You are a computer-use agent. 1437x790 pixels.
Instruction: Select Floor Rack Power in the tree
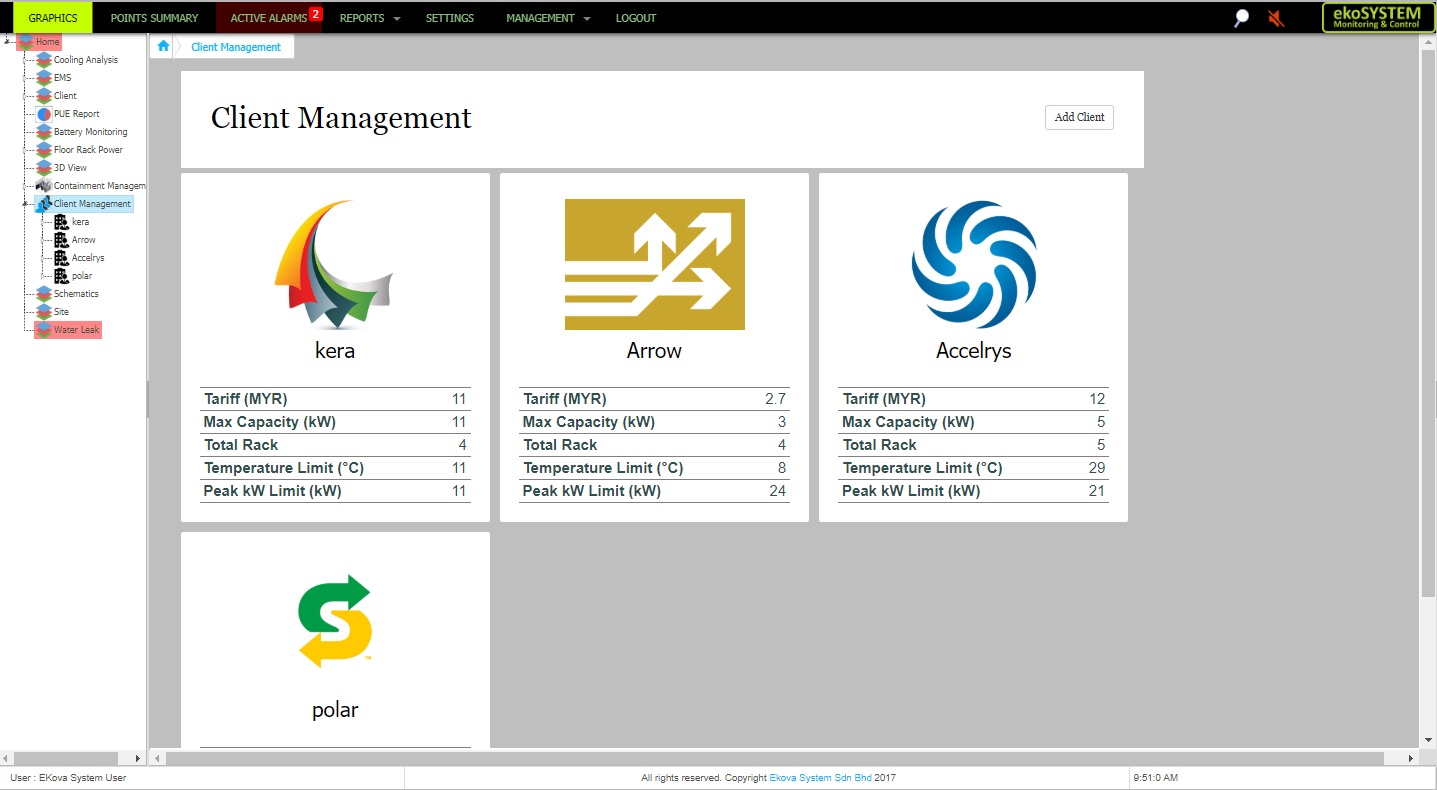coord(88,150)
